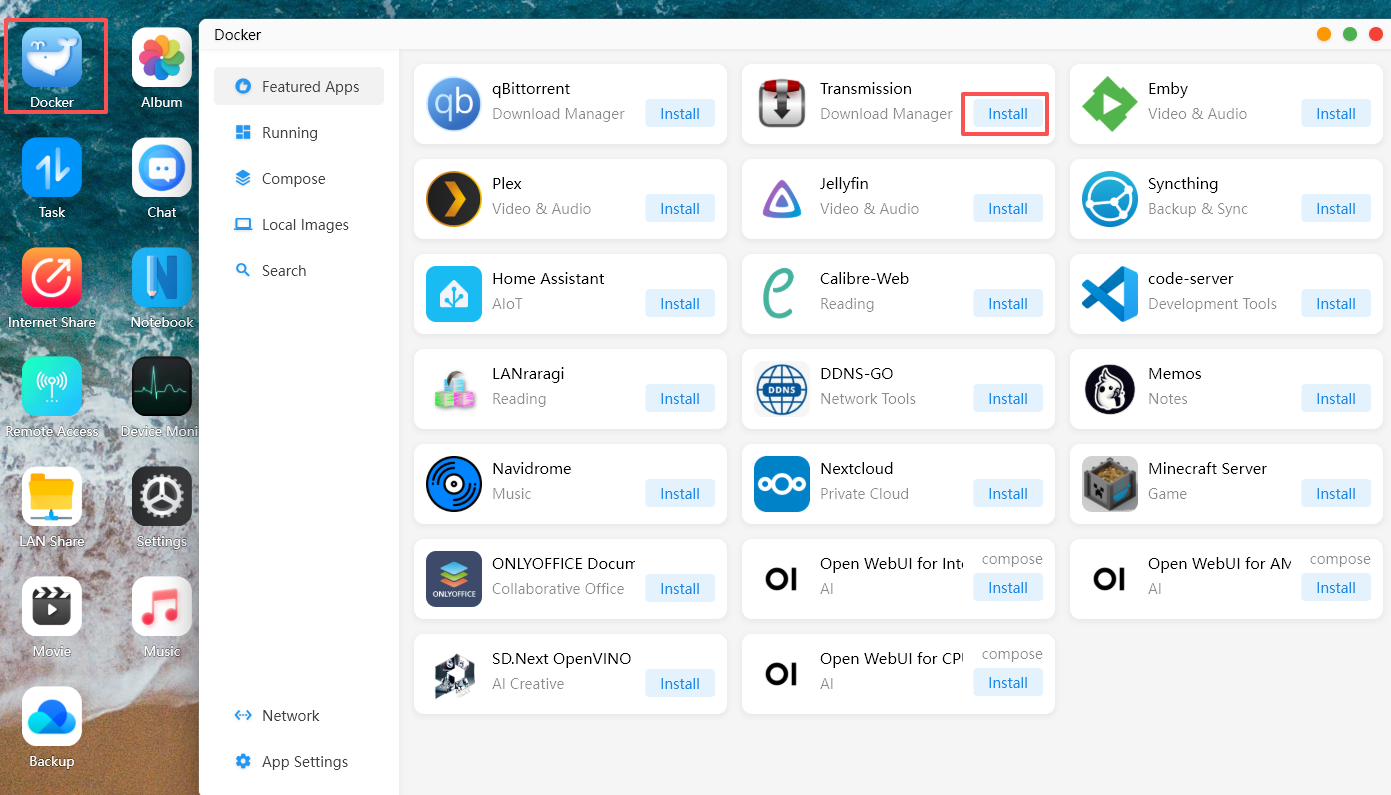Image resolution: width=1391 pixels, height=795 pixels.
Task: Click the SD.Next OpenVINO app icon
Action: click(454, 674)
